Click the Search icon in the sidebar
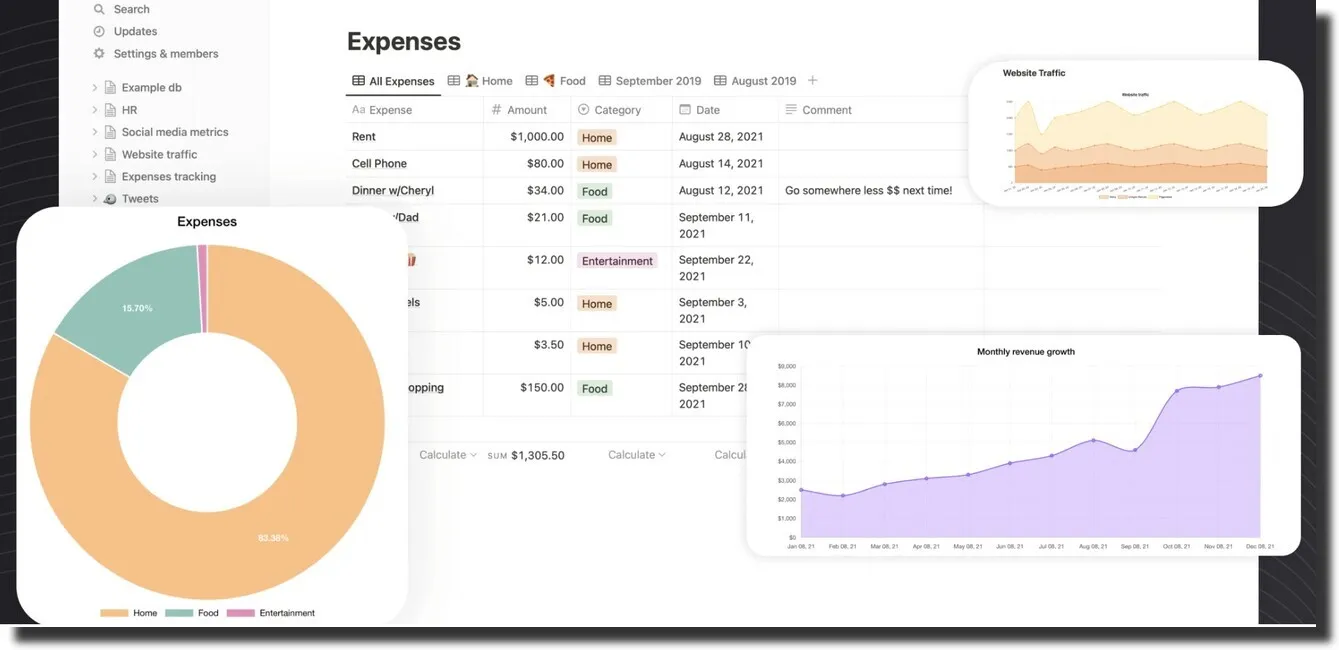This screenshot has height=650, width=1339. tap(98, 8)
